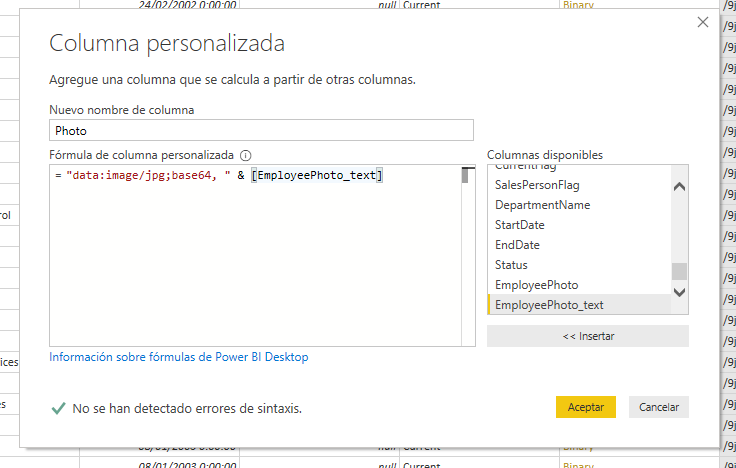Click the "data:image/jpg;base64, " string in formula
Viewport: 736px width, 468px height.
[x=148, y=175]
